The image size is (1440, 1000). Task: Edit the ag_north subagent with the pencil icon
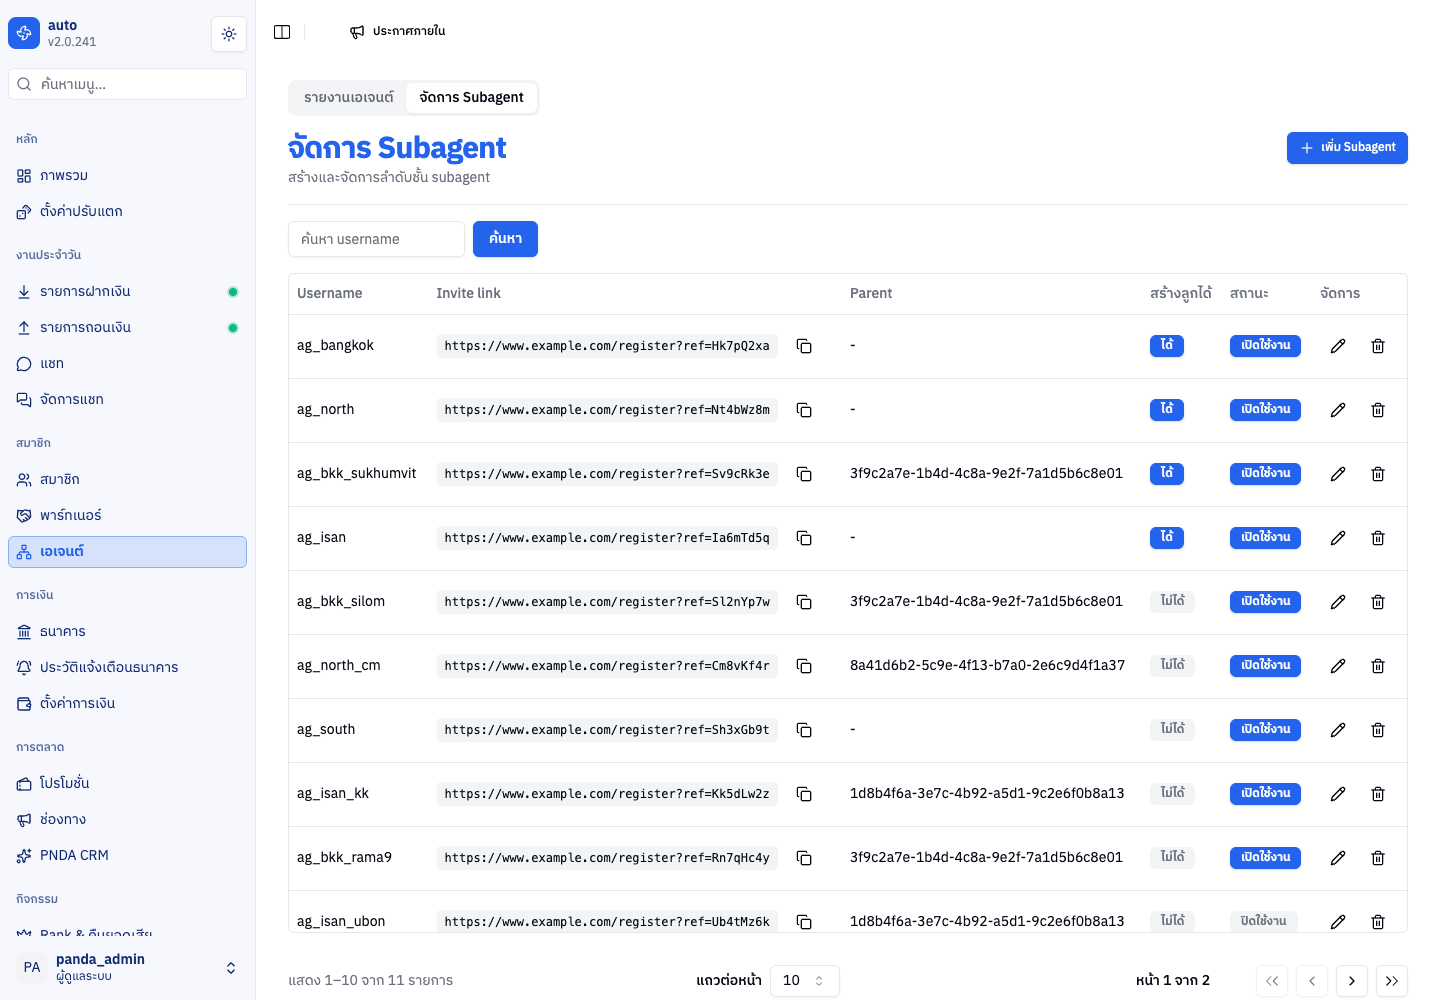[1338, 410]
